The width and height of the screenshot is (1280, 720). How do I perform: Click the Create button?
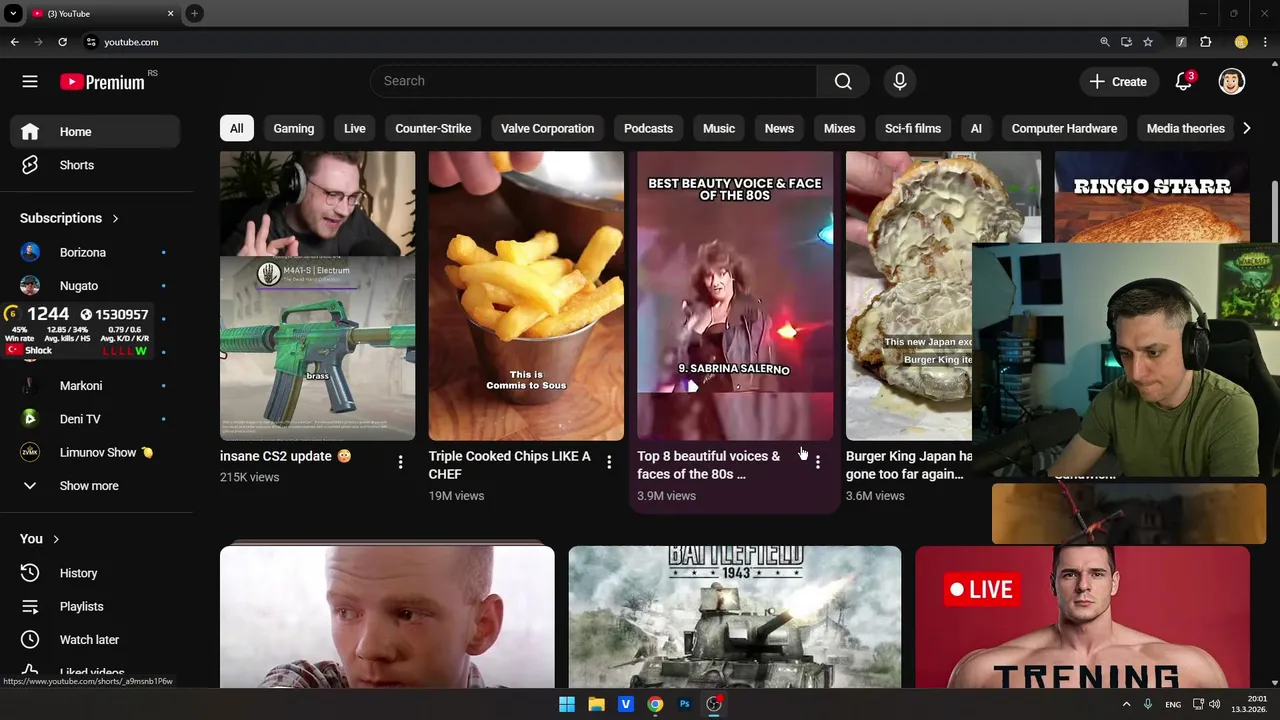coord(1118,81)
